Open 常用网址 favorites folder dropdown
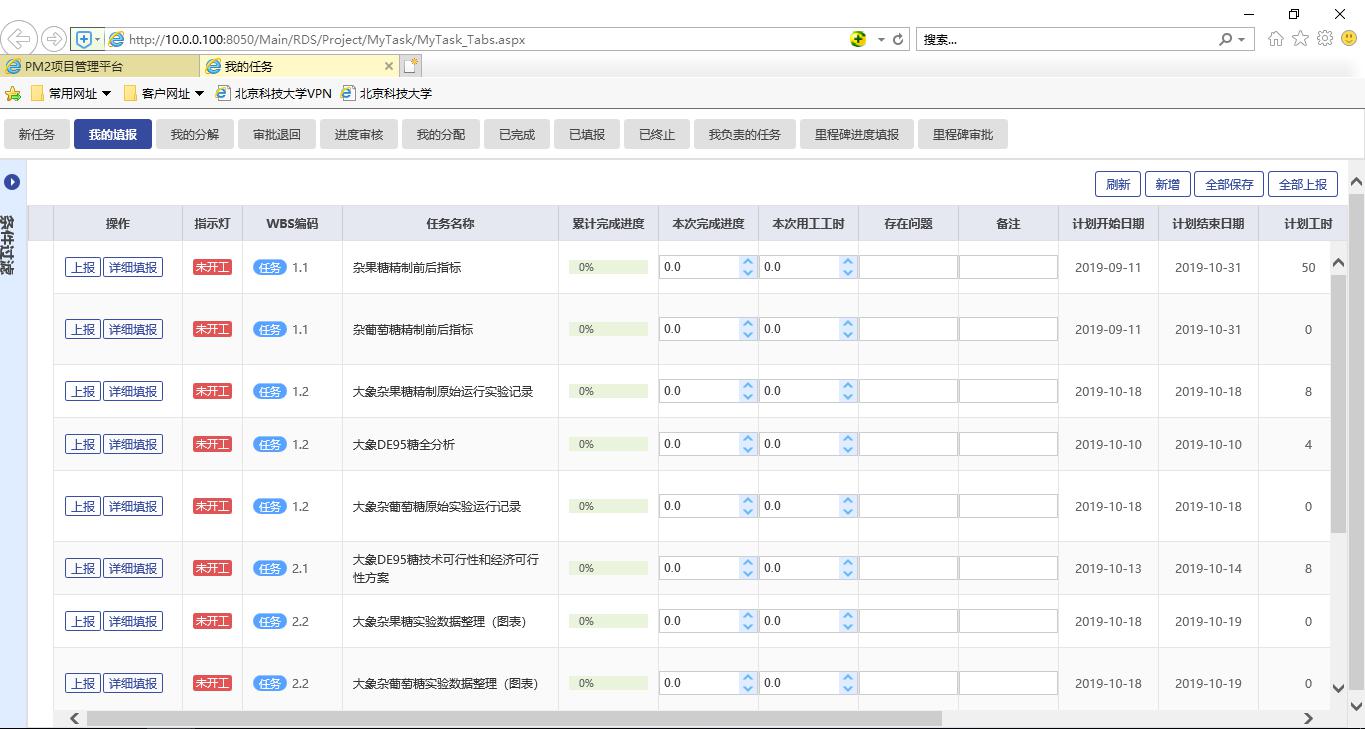The height and width of the screenshot is (729, 1365). [x=72, y=93]
